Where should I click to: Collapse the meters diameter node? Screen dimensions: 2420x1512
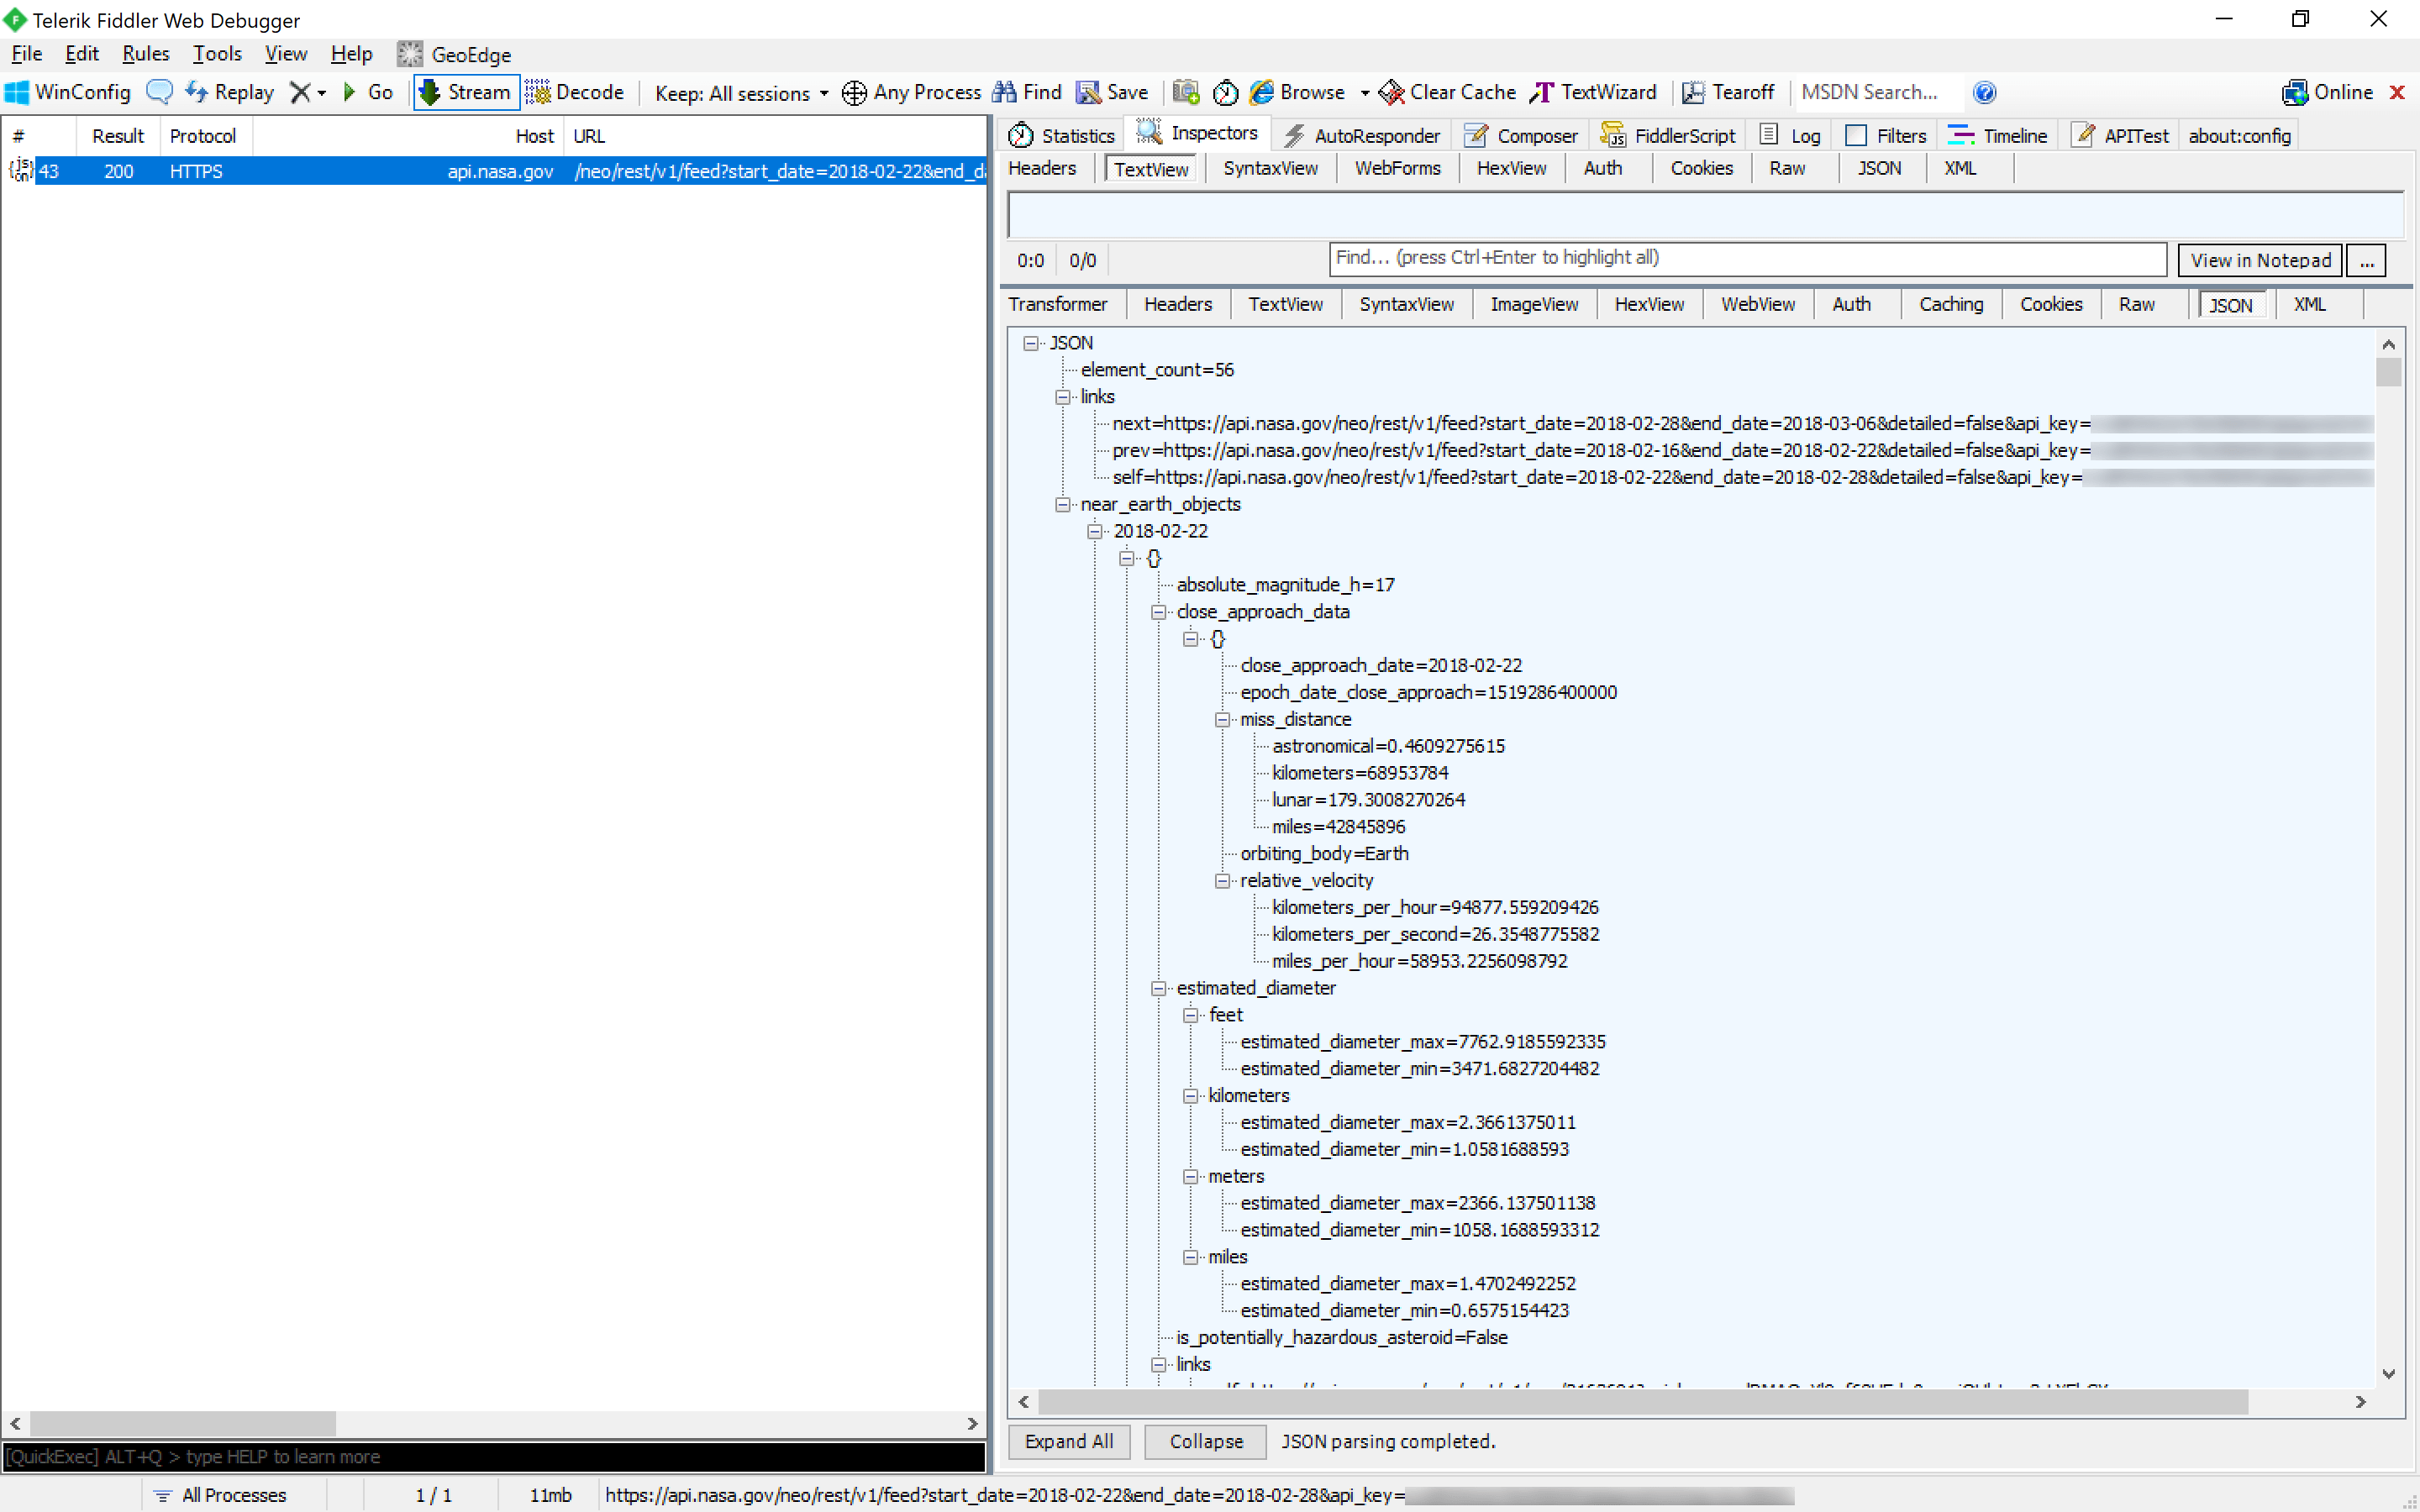pos(1190,1176)
